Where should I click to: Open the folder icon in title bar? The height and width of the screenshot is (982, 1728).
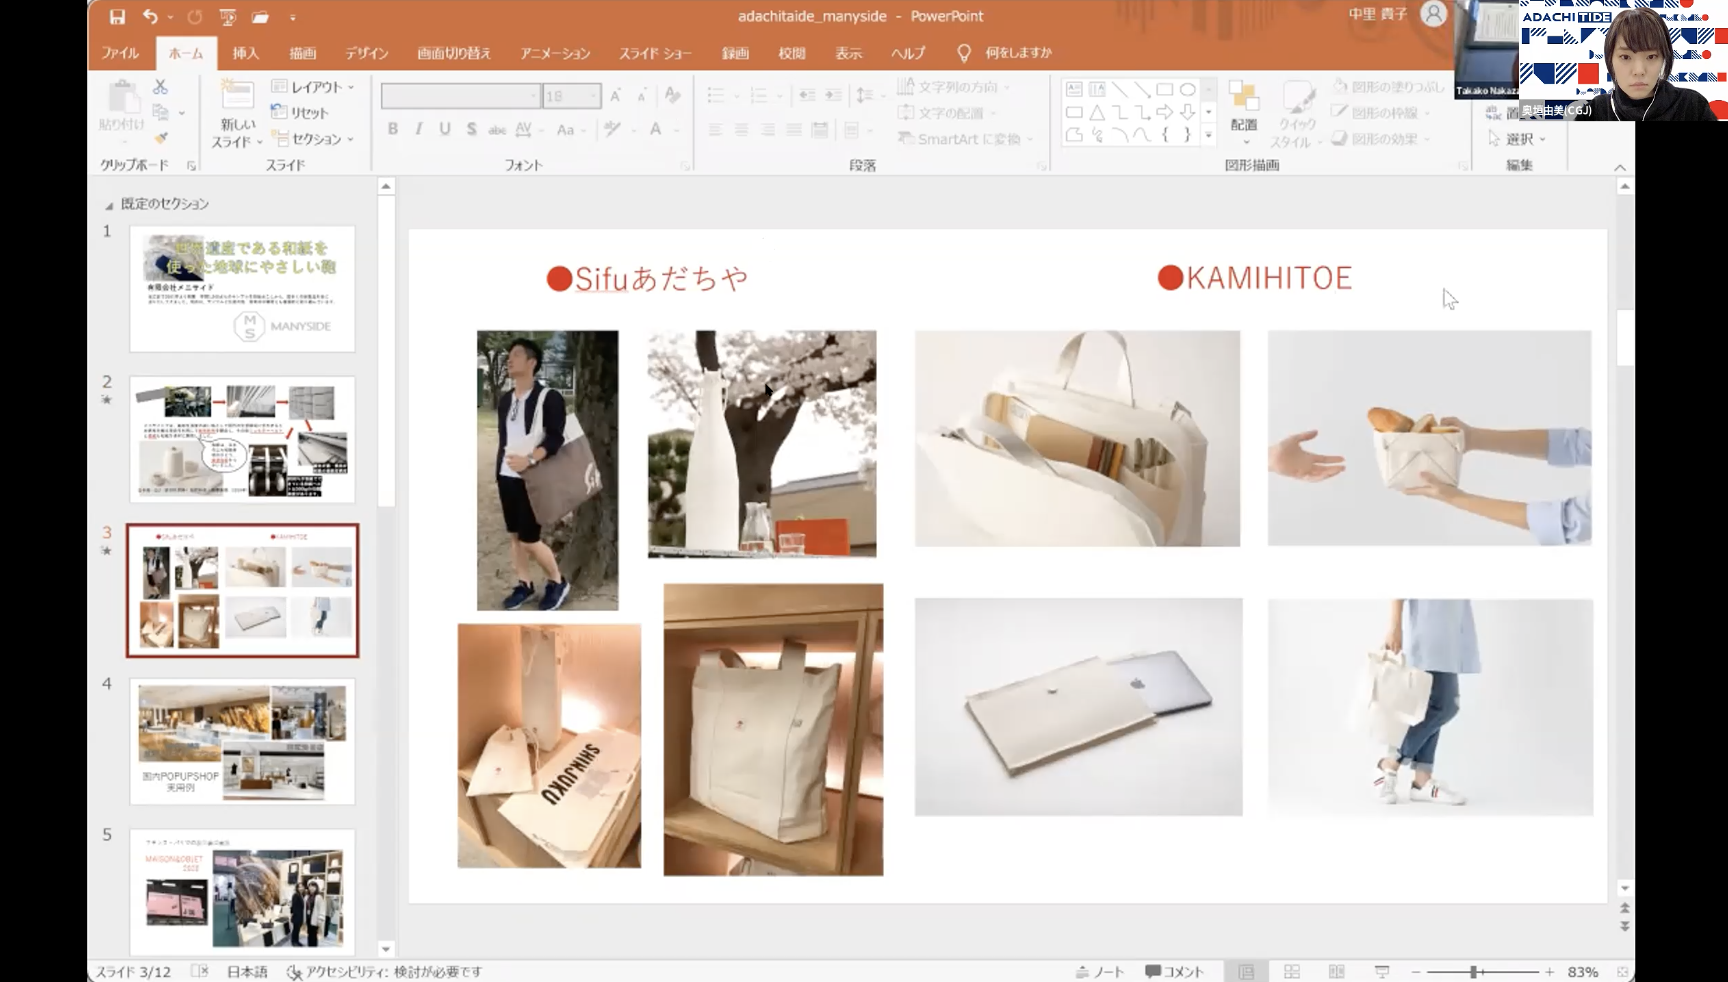point(260,17)
